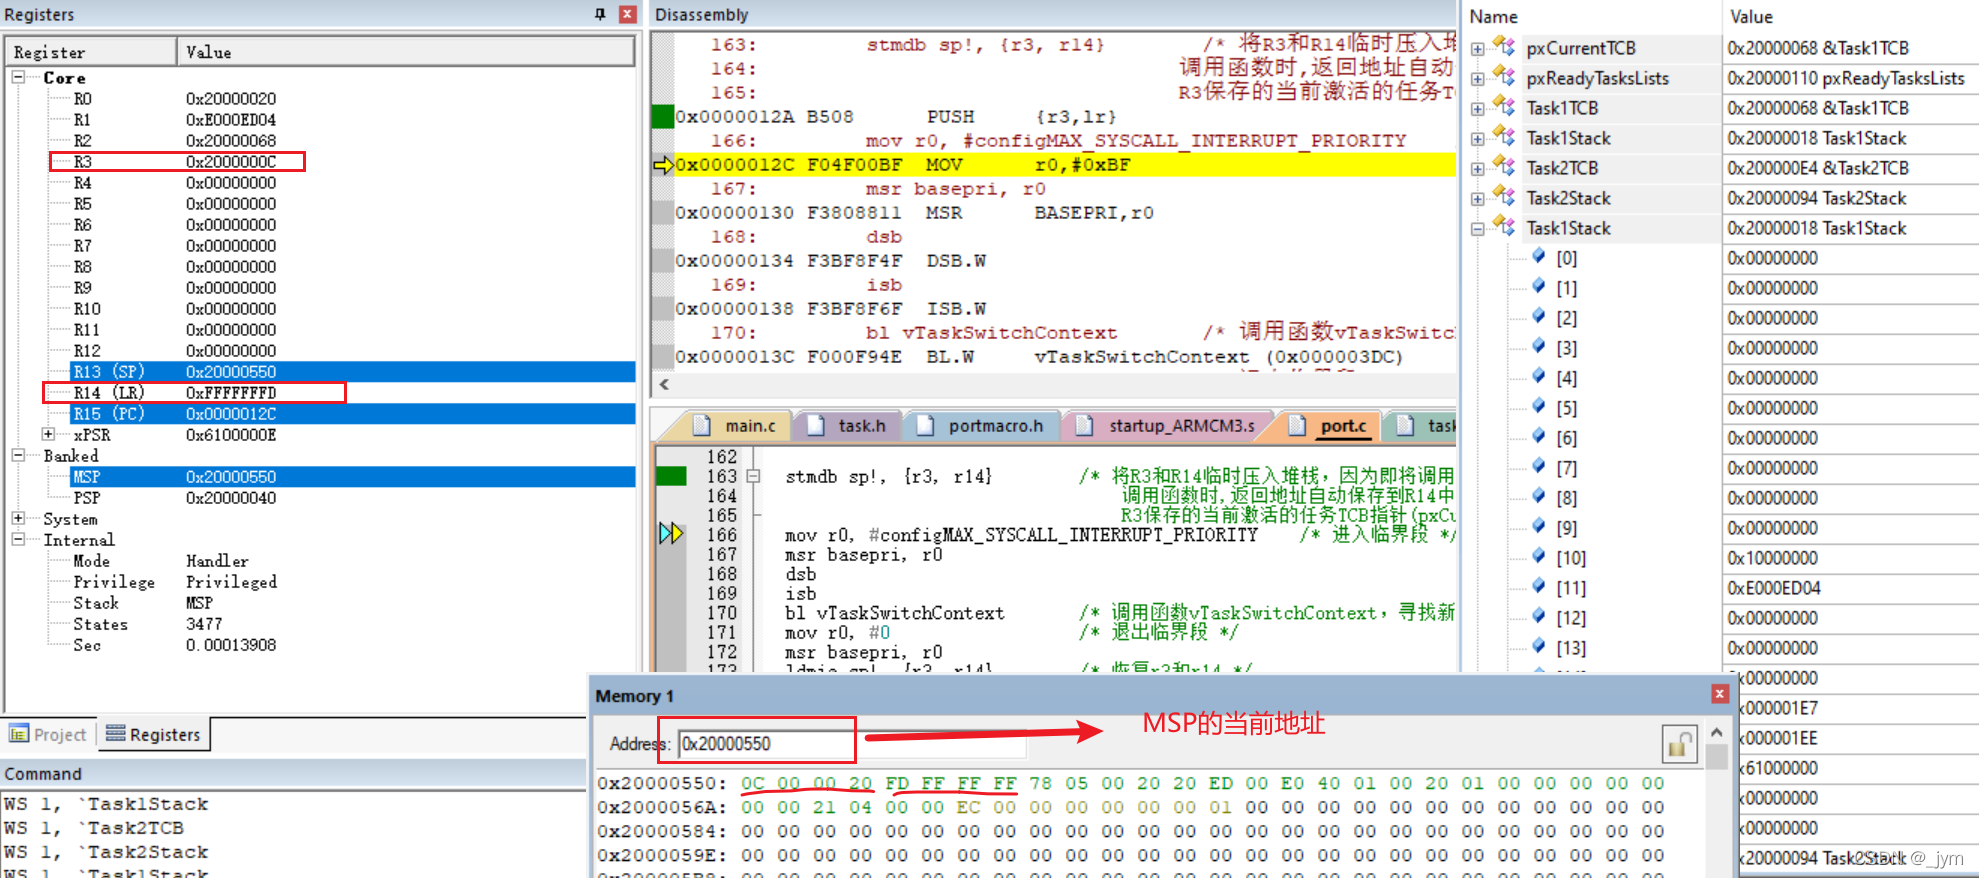The height and width of the screenshot is (878, 1979).
Task: Click Task2Stack value 0x20000094
Action: (x=1816, y=198)
